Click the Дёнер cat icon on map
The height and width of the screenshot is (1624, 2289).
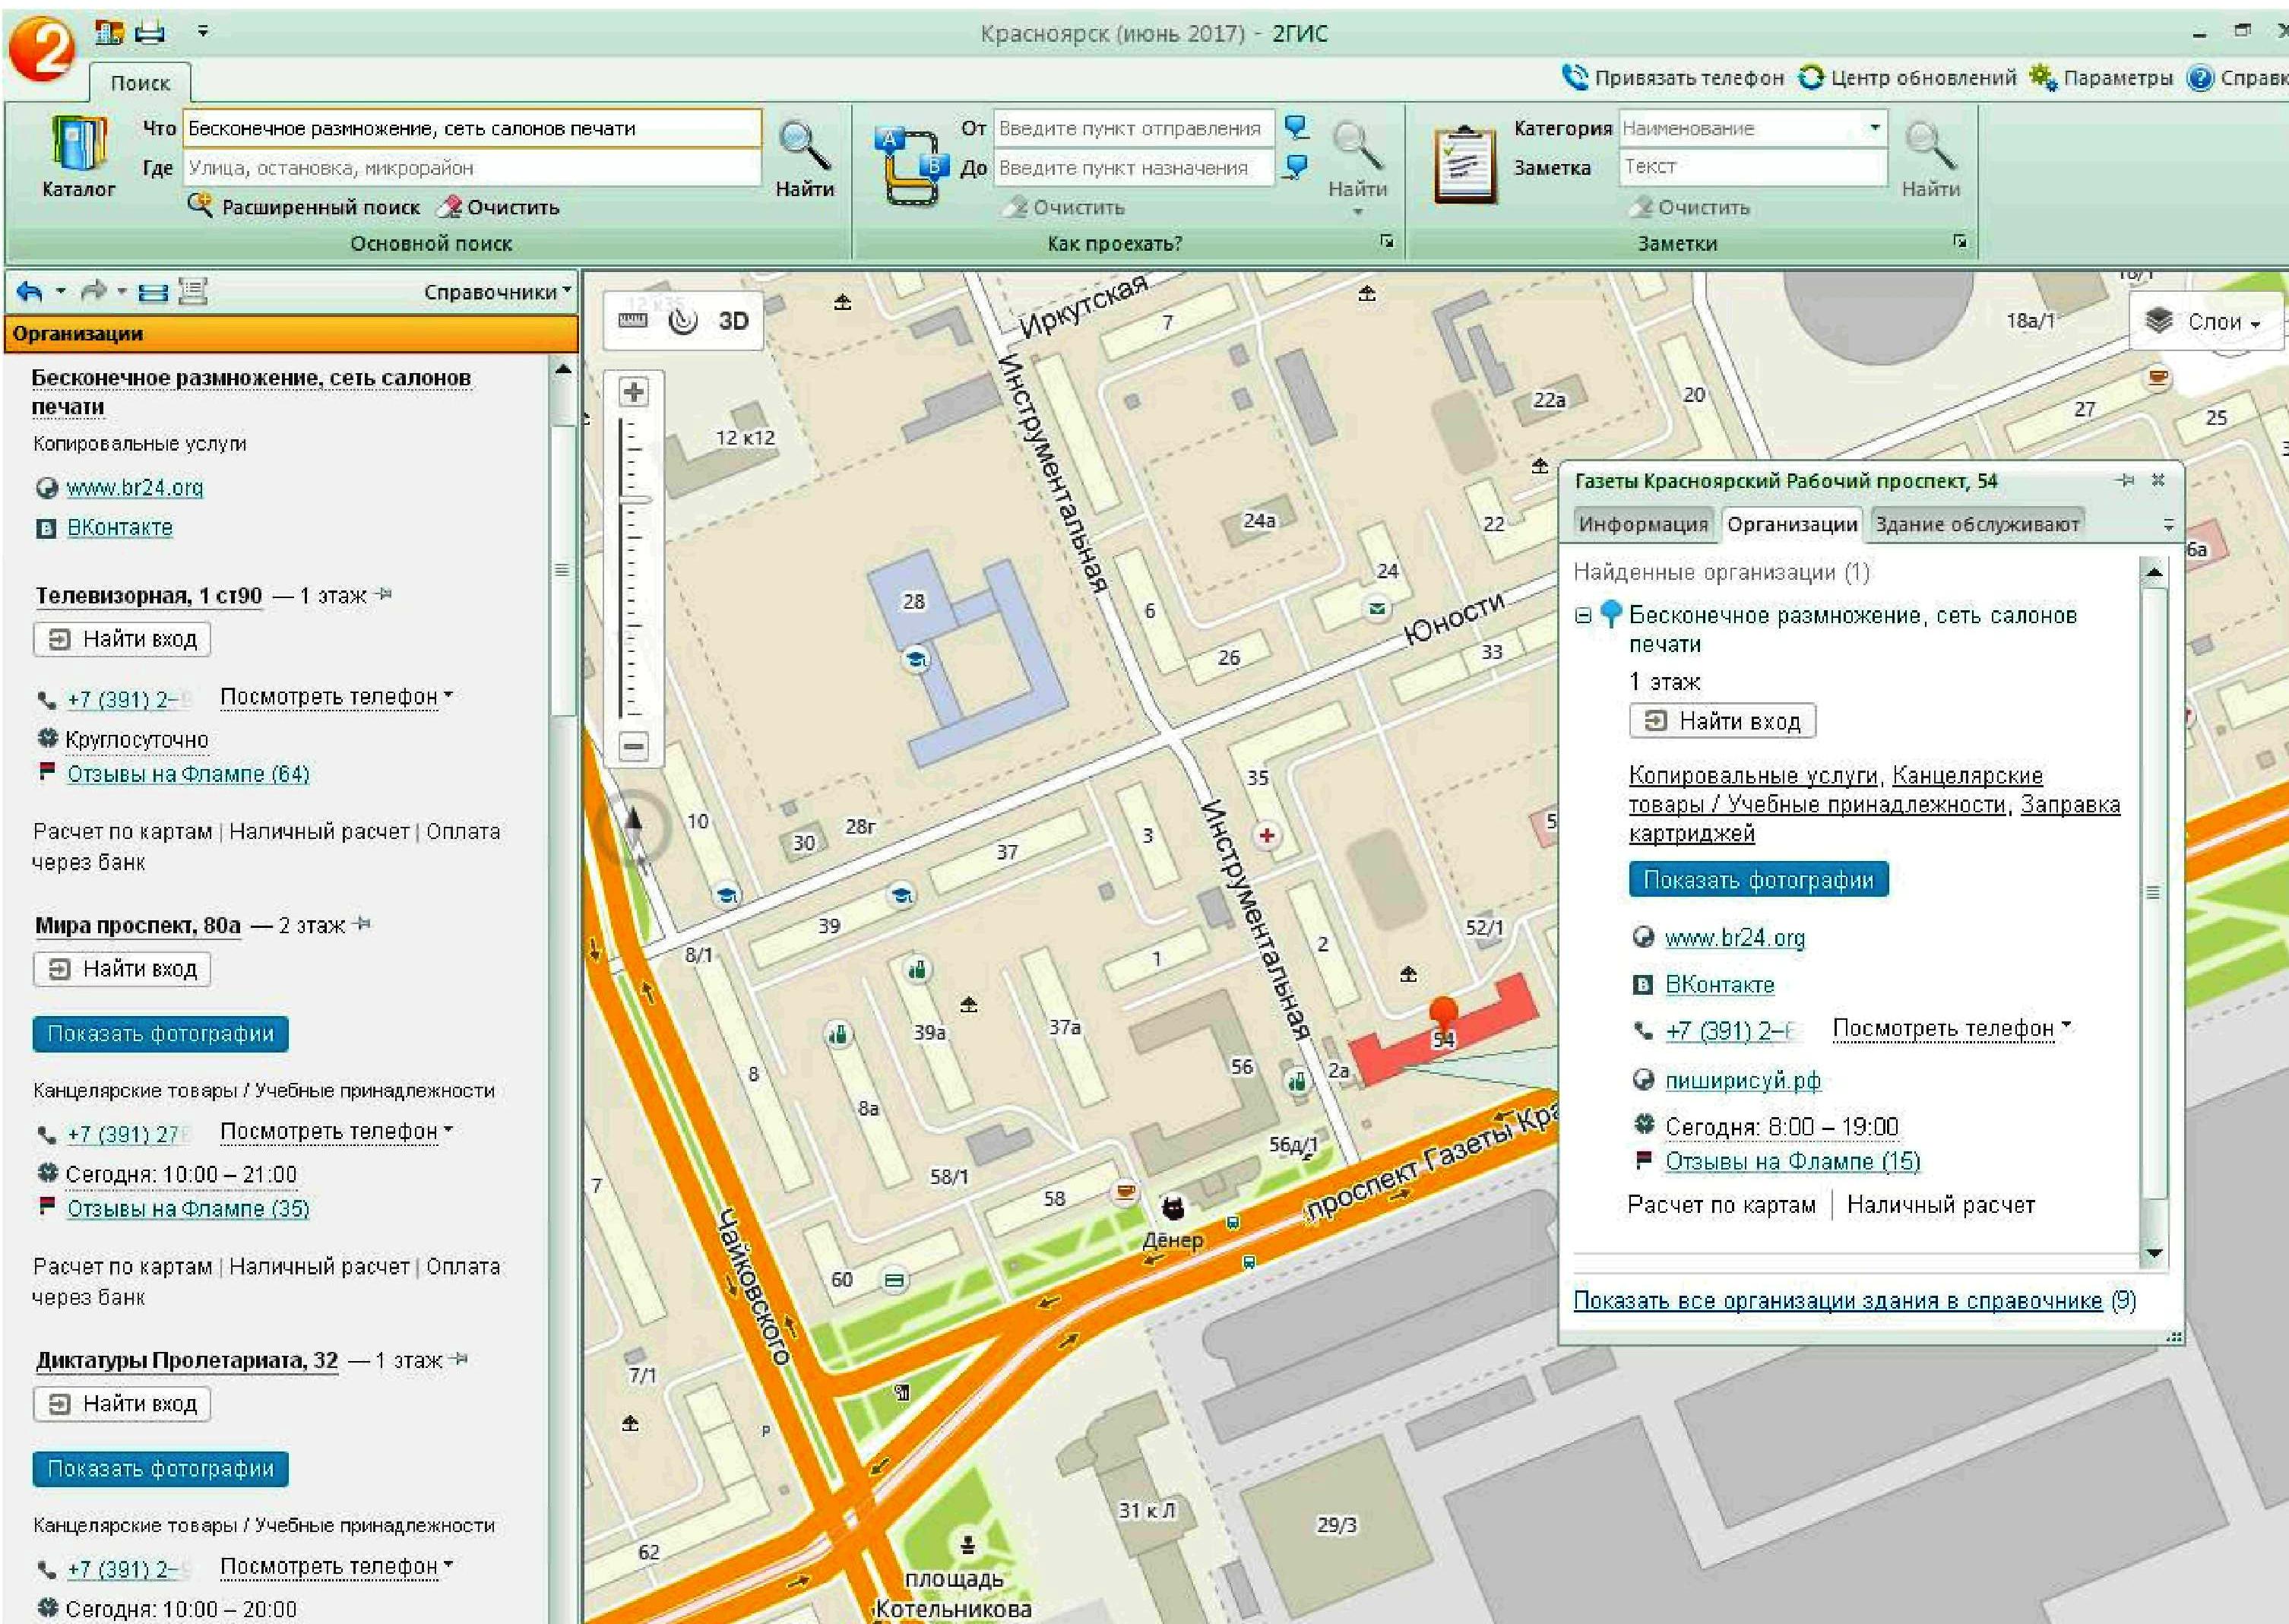(1173, 1209)
